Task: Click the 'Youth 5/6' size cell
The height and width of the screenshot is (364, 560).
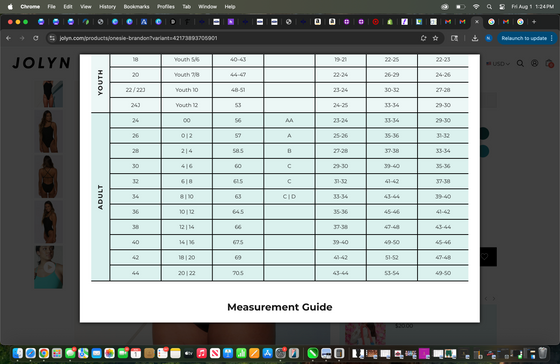Action: (187, 60)
